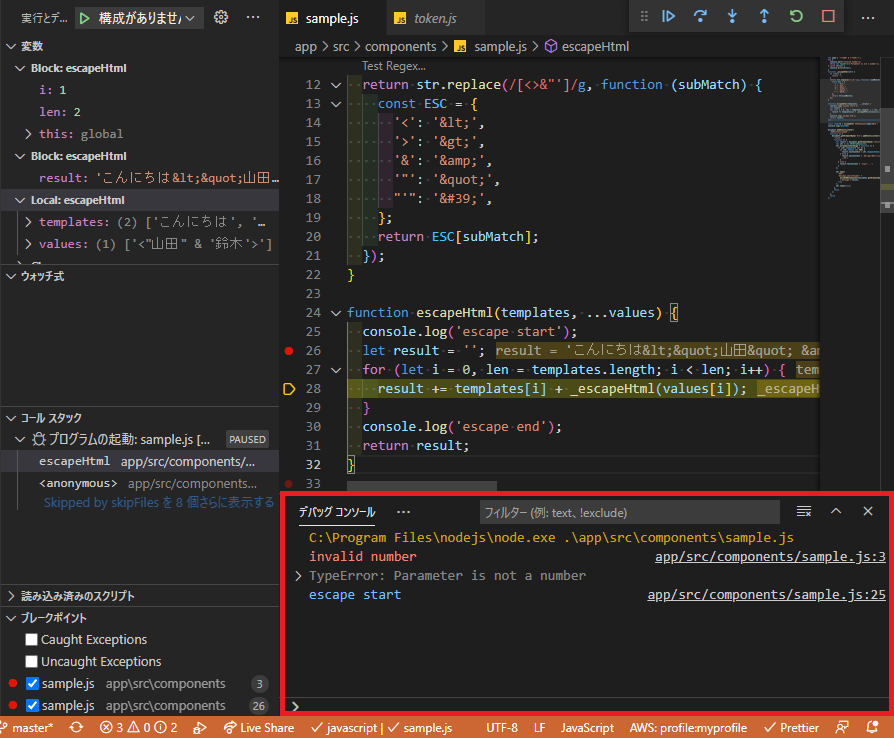The width and height of the screenshot is (894, 738).
Task: Start debugging with the green play icon
Action: click(x=84, y=18)
